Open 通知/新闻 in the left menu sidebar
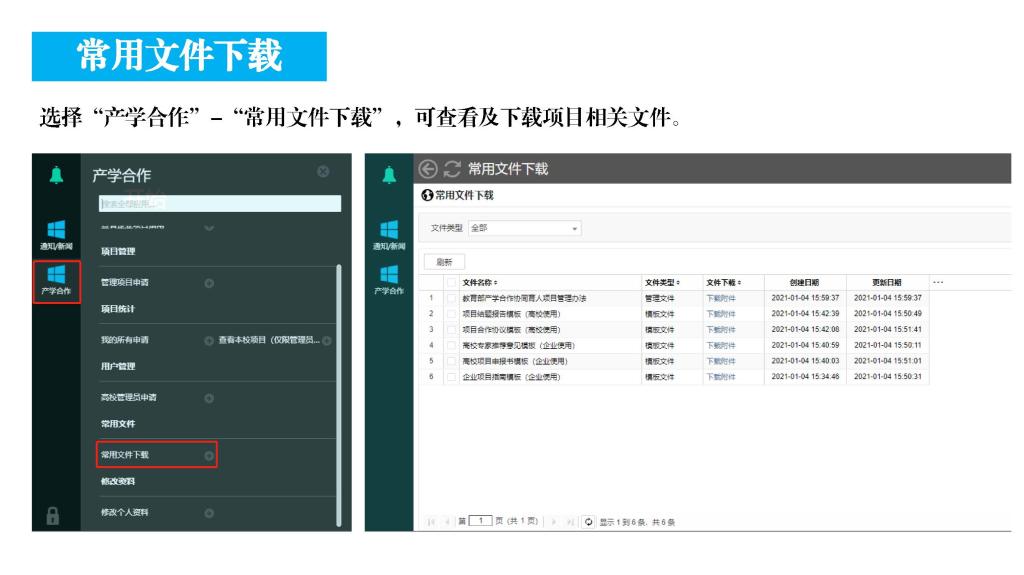1024x575 pixels. 55,233
